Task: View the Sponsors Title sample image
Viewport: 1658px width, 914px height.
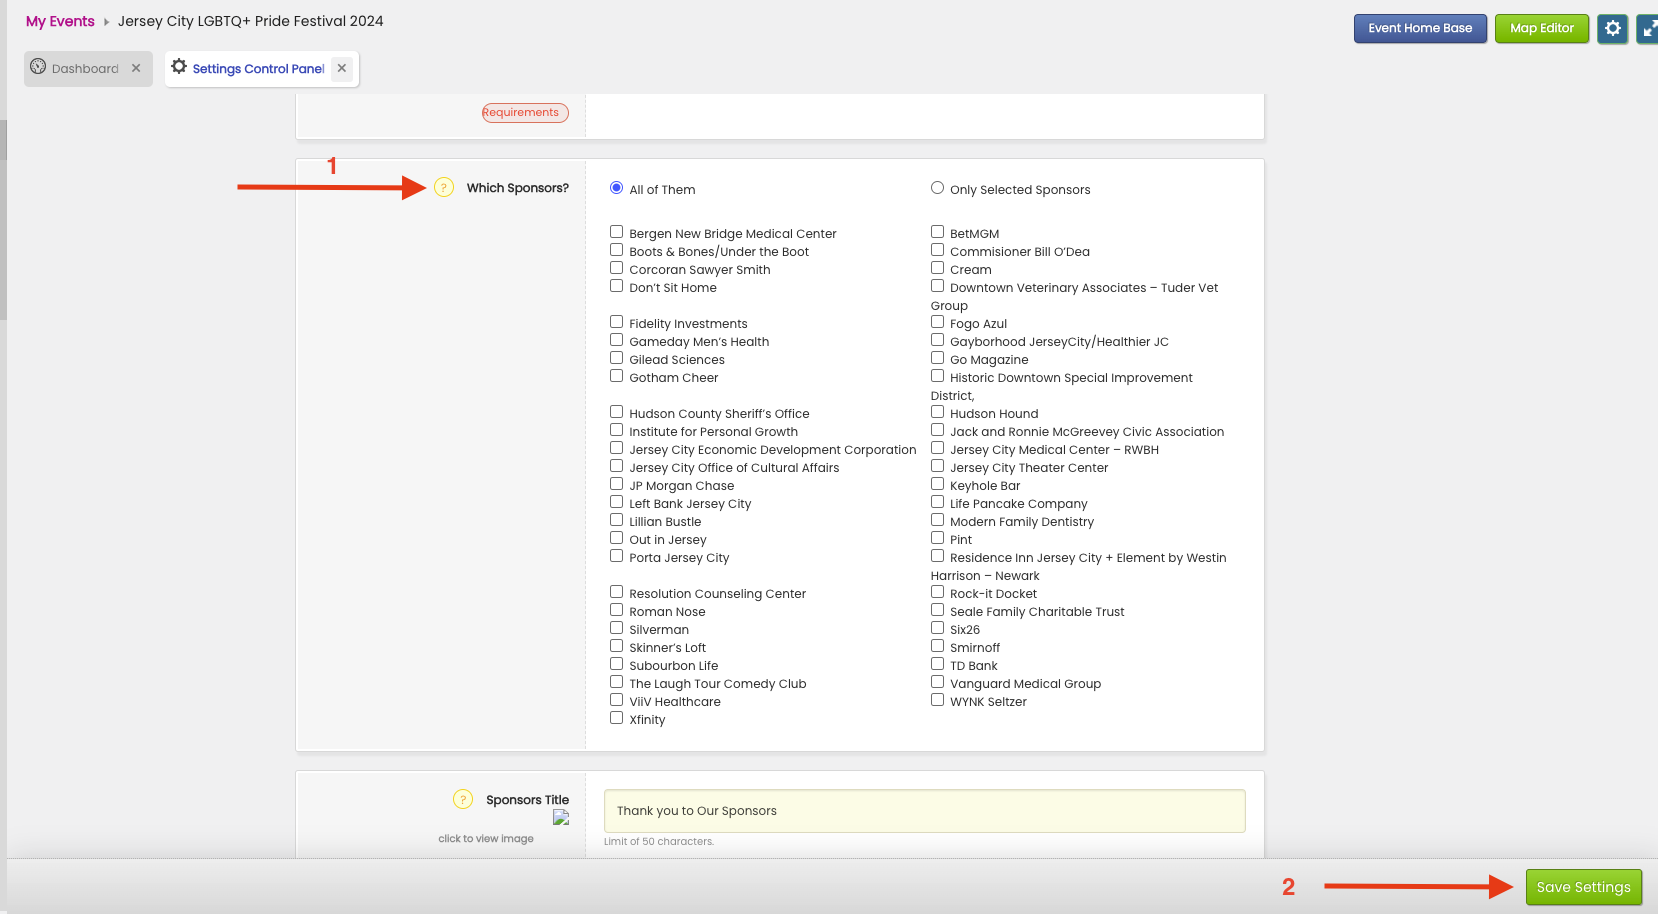Action: pos(561,818)
